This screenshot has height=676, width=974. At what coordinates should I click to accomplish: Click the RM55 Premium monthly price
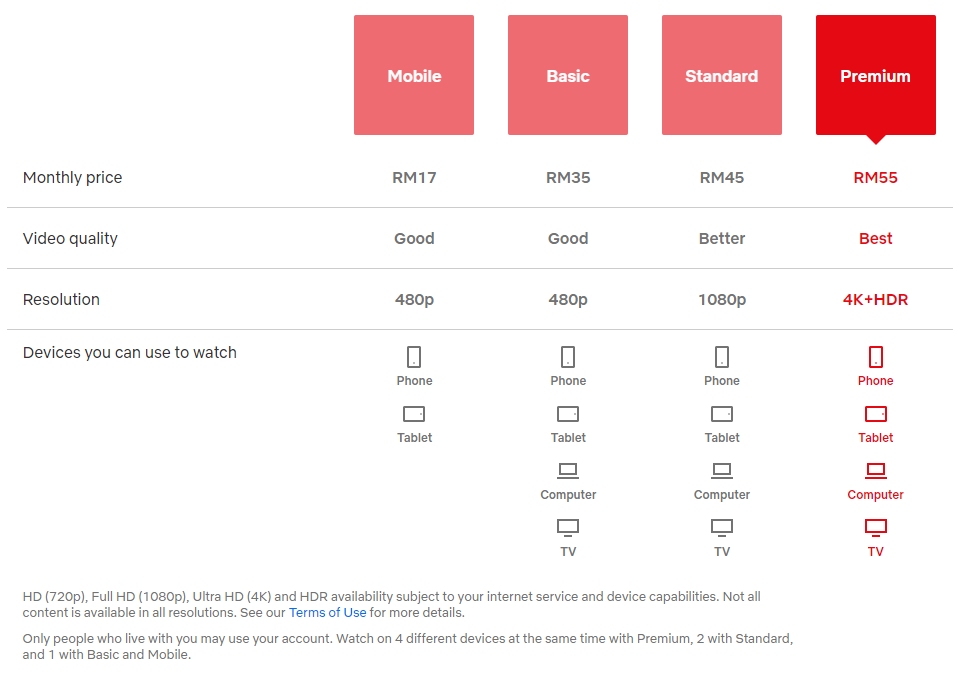[875, 178]
